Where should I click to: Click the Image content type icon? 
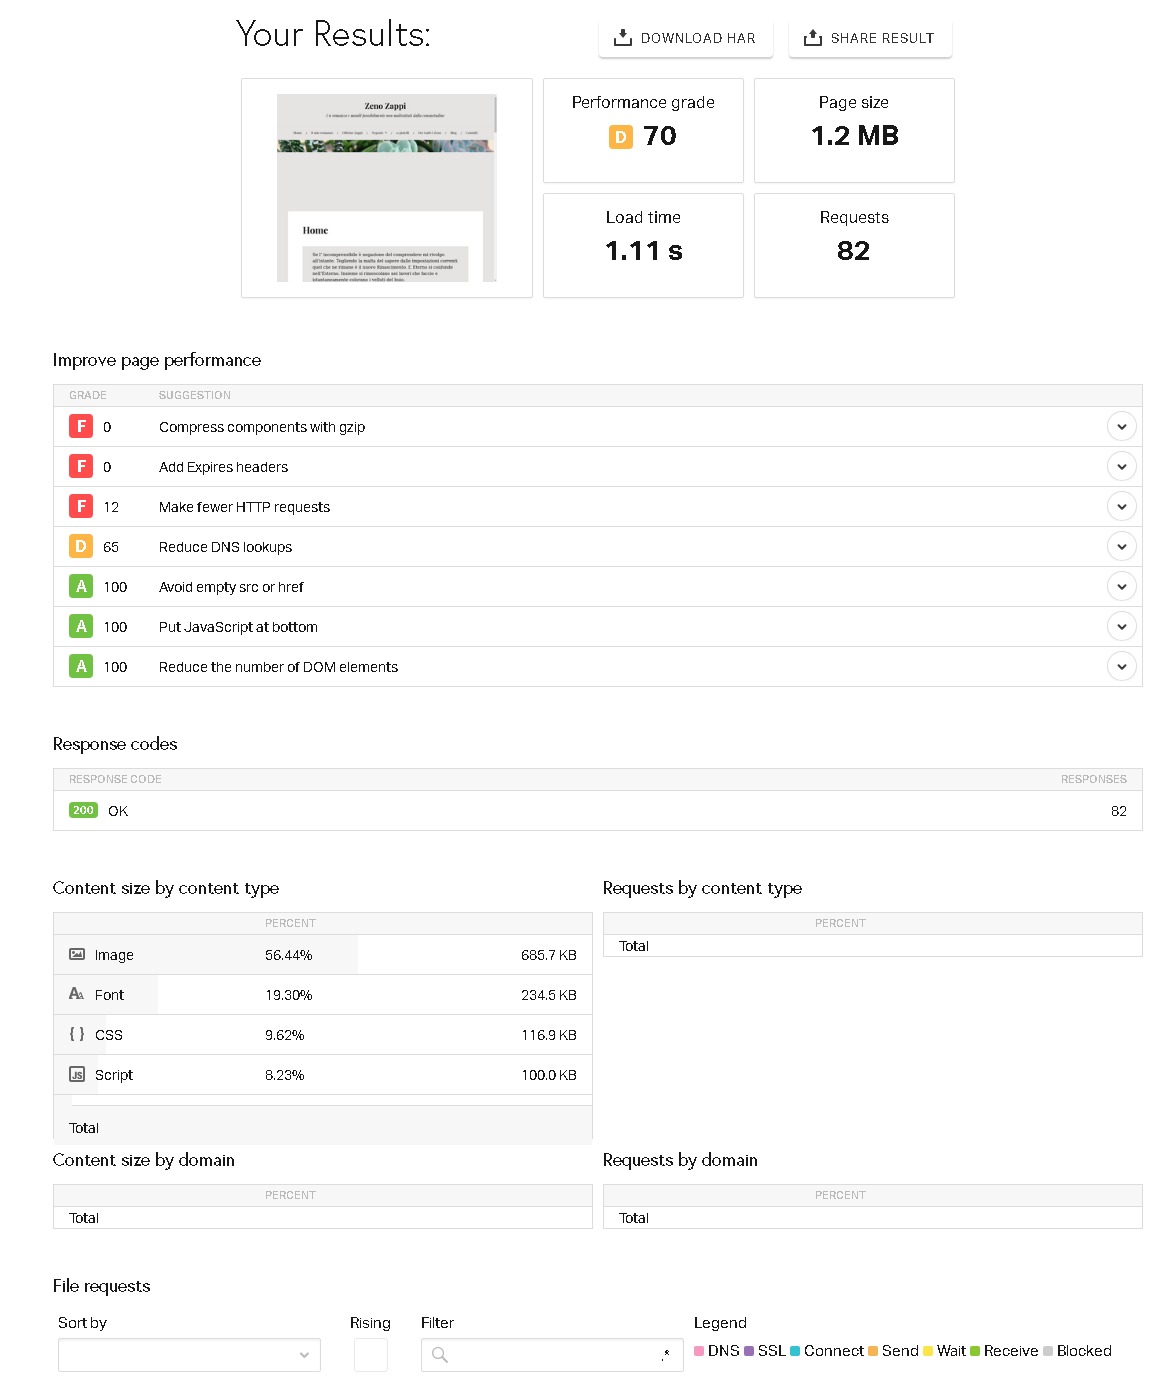click(x=77, y=955)
